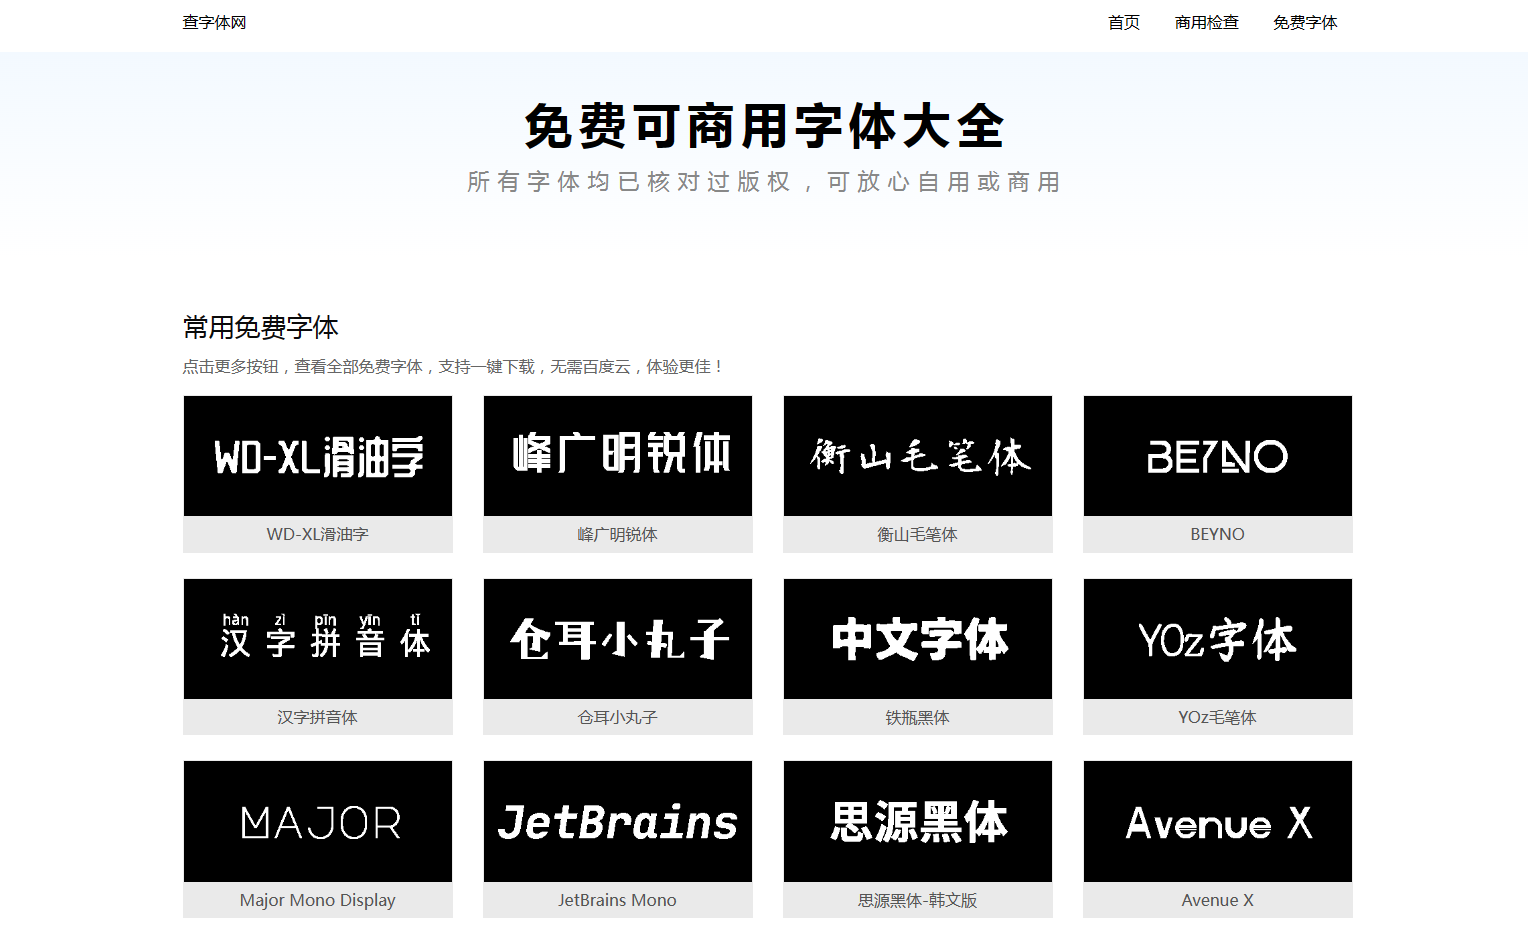Open the BEYNO font preview image
The image size is (1528, 939).
(x=1218, y=456)
